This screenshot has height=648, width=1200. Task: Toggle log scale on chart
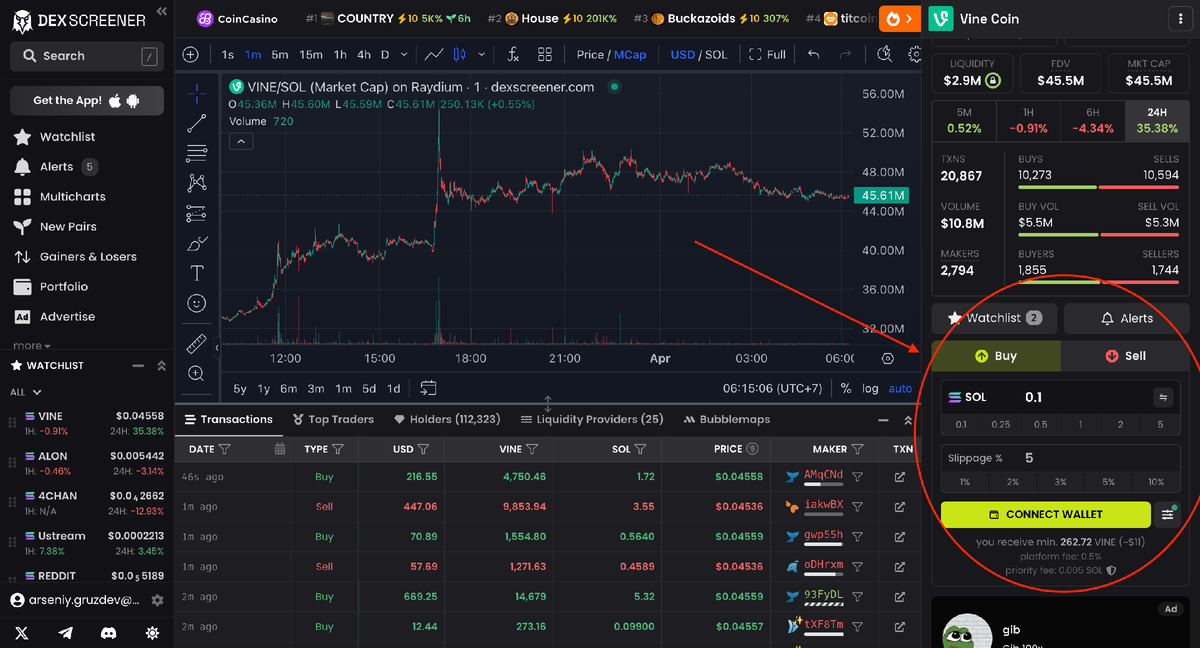click(870, 388)
